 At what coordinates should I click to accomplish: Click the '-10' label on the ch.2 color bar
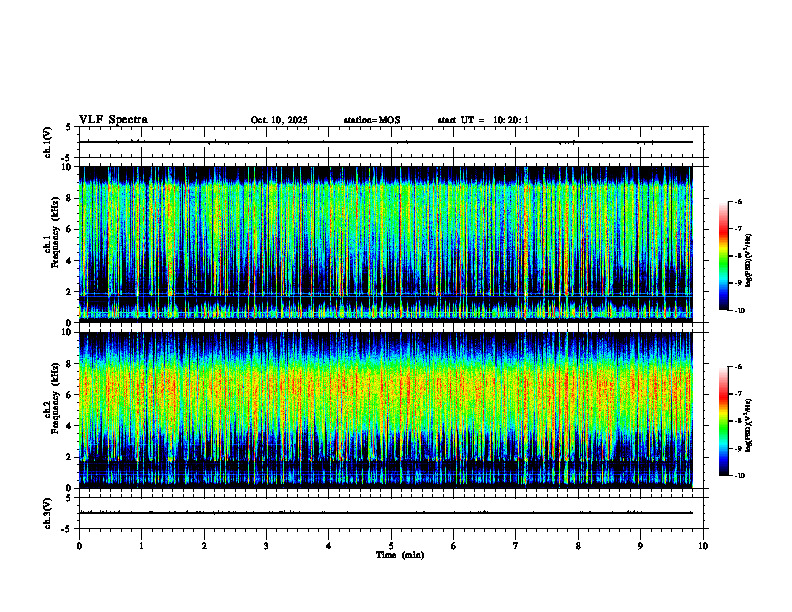(x=739, y=476)
